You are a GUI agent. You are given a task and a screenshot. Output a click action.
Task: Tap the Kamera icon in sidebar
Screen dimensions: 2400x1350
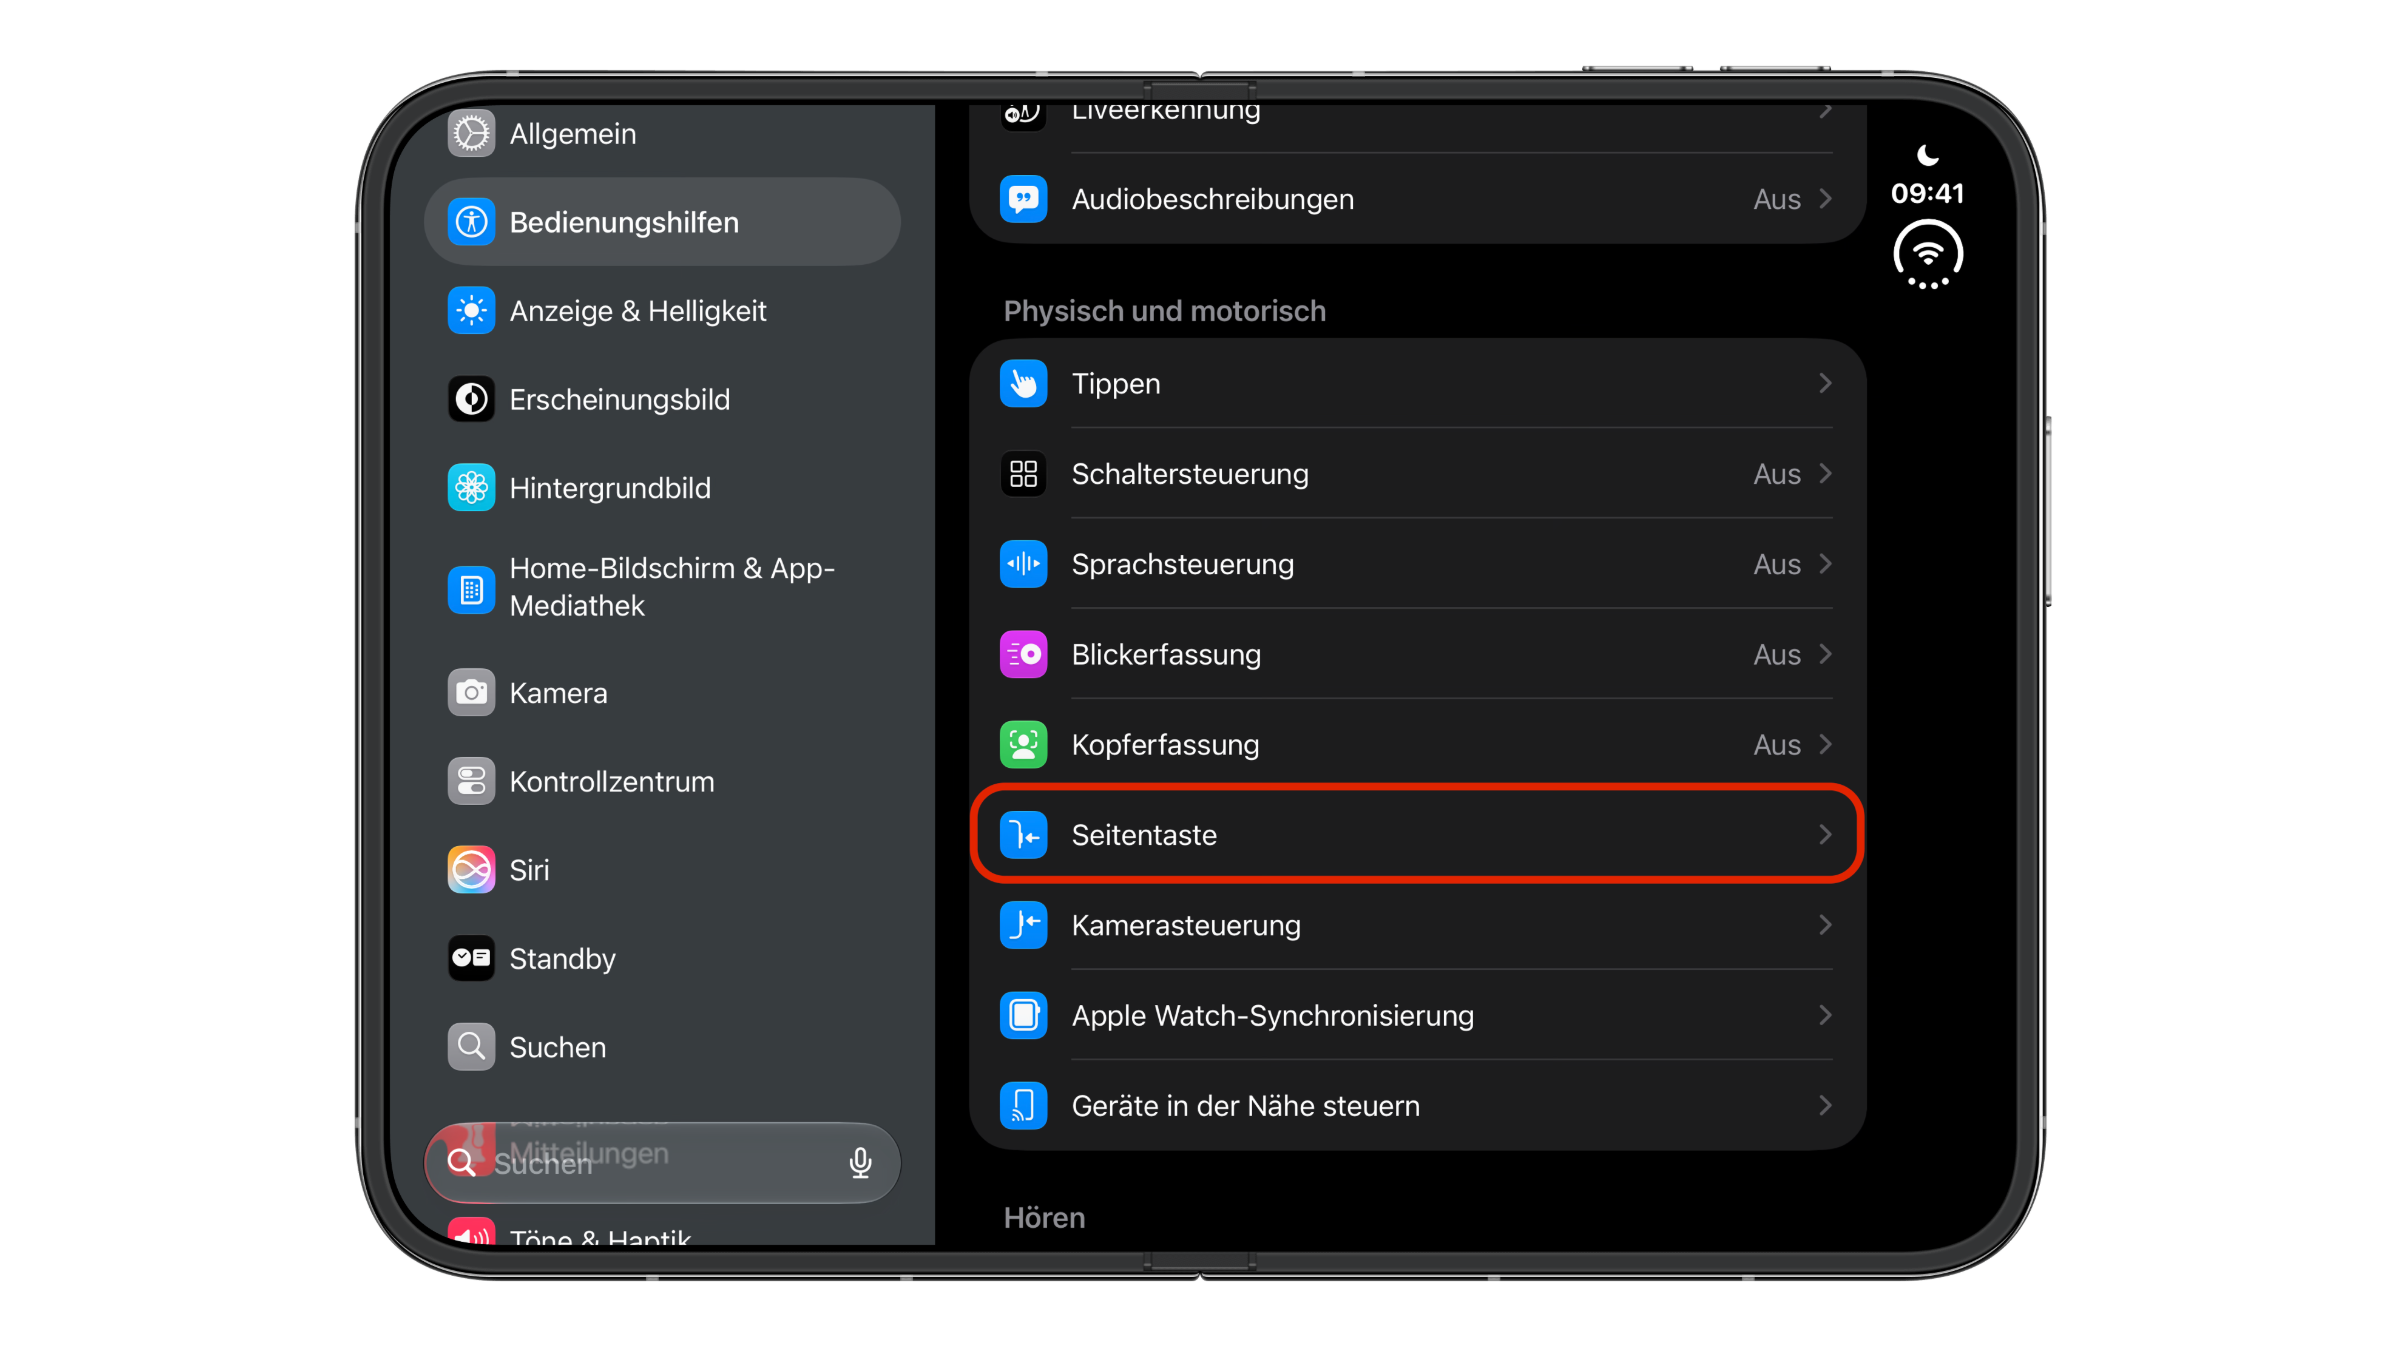tap(471, 693)
